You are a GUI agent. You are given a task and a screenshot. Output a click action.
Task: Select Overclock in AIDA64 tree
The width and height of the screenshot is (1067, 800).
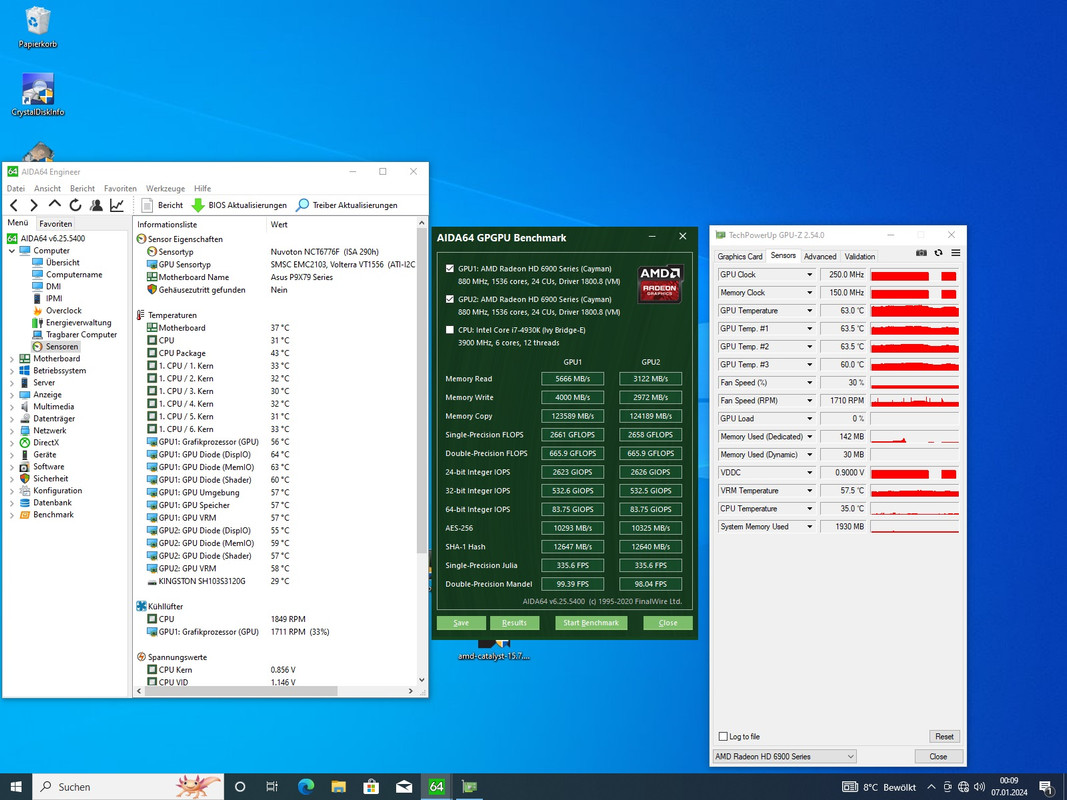click(63, 310)
